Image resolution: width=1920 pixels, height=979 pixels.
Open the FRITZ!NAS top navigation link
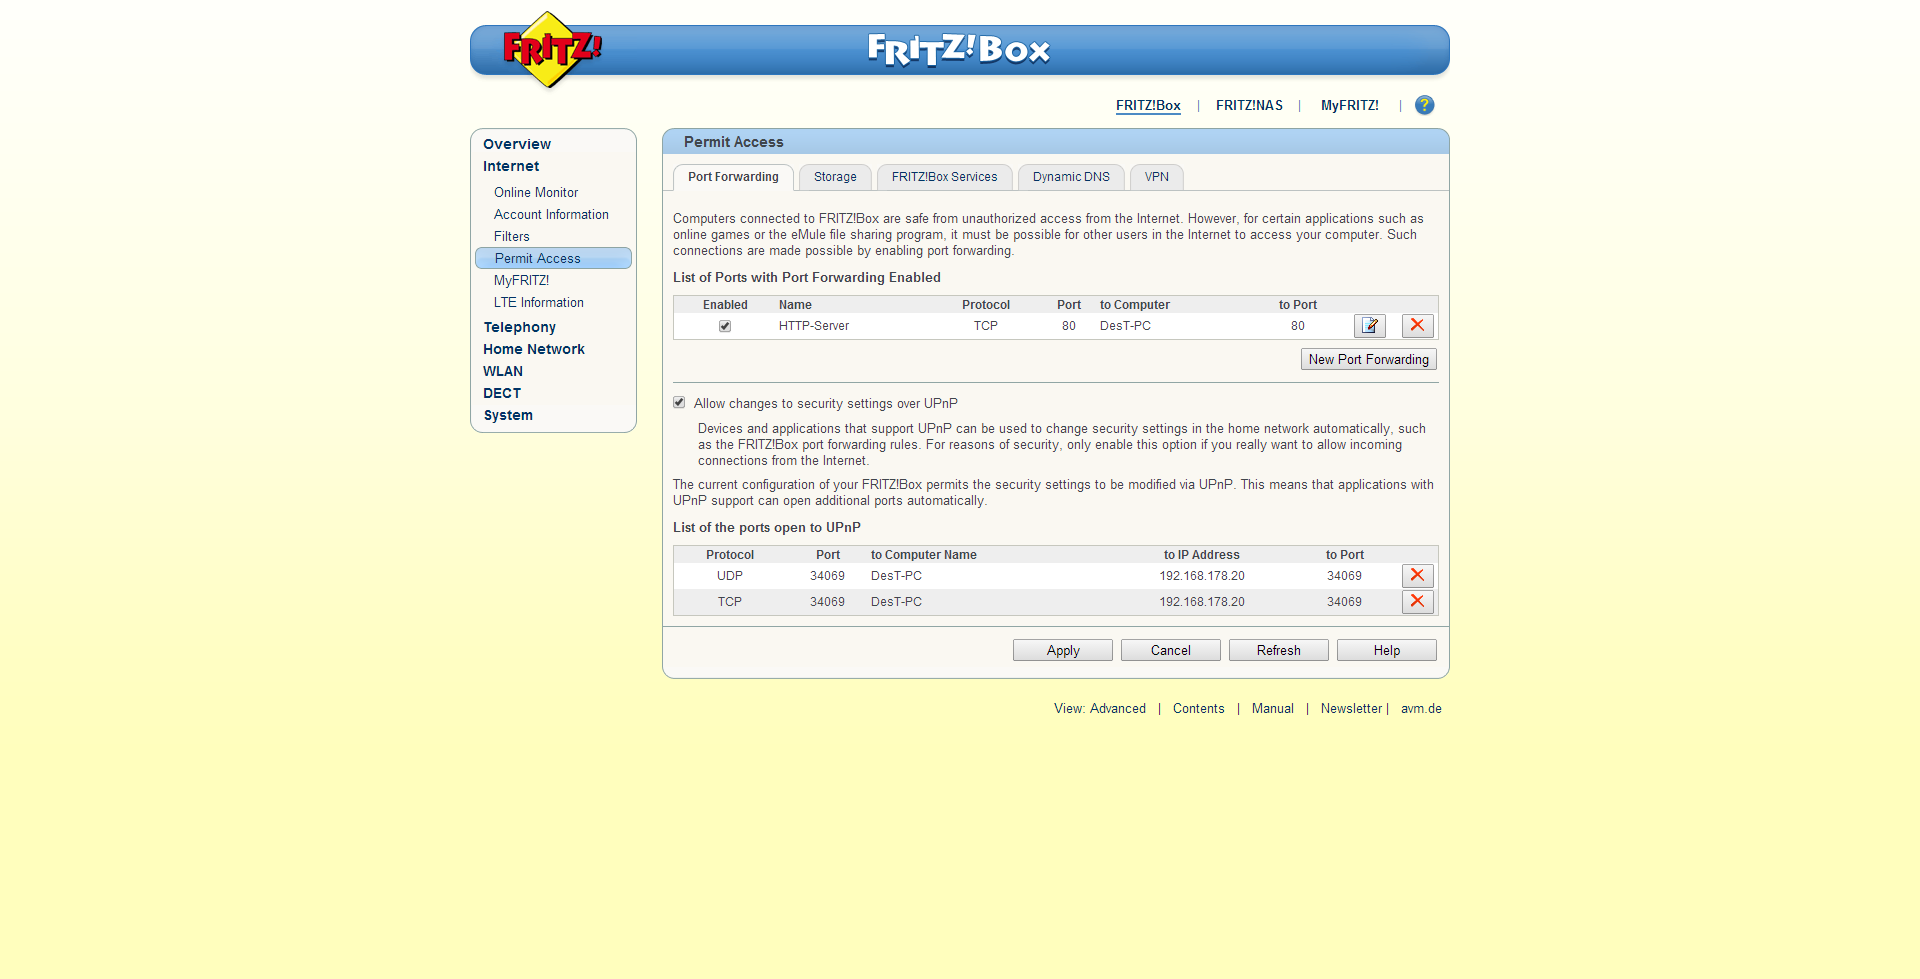pos(1249,105)
